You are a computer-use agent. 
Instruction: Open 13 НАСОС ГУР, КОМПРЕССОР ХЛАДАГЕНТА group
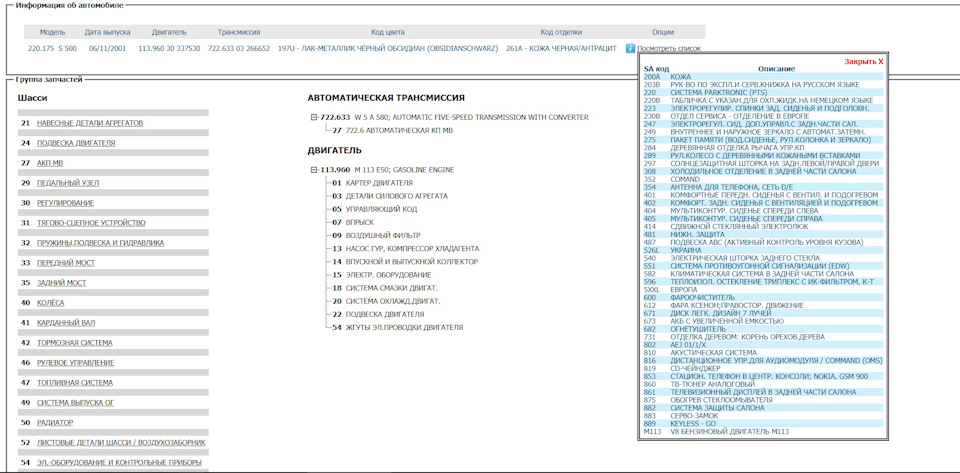coord(406,248)
